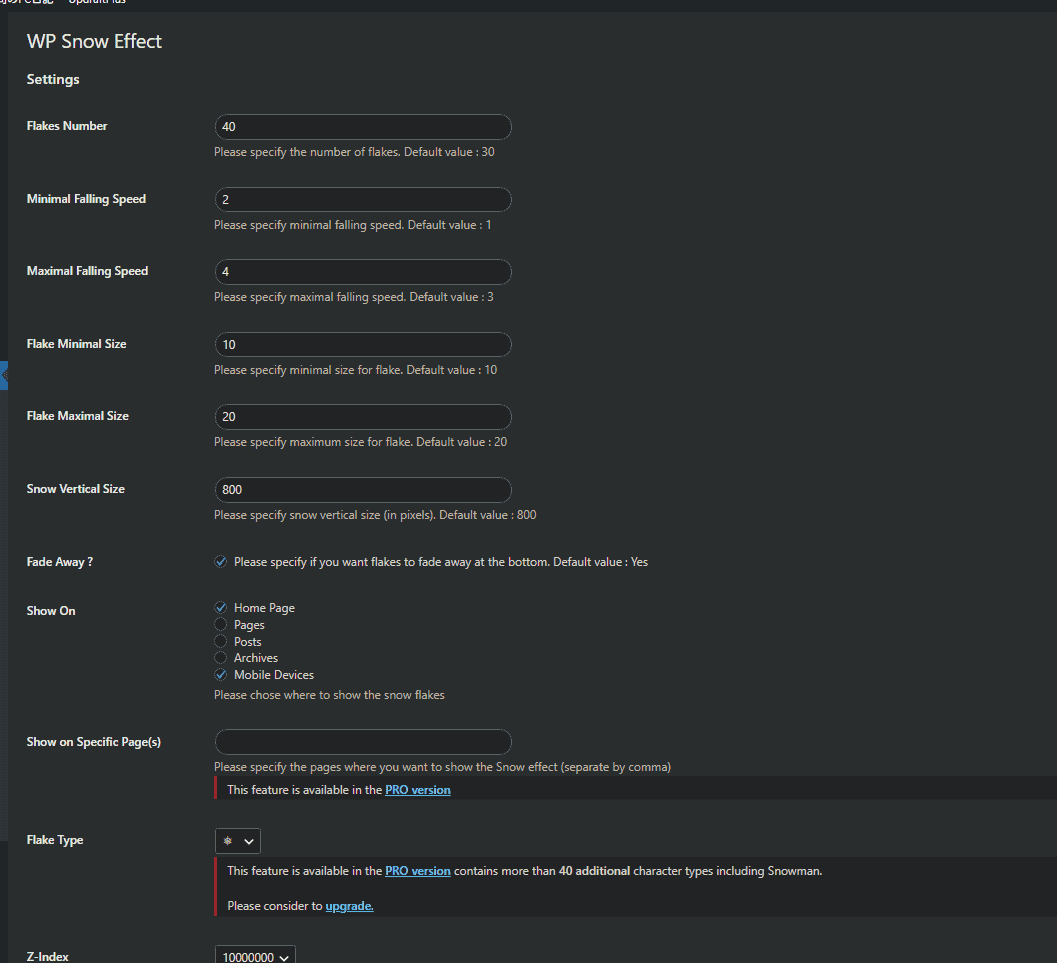Follow PRO version link in Flake Type notice
Image resolution: width=1057 pixels, height=963 pixels.
pyautogui.click(x=418, y=871)
